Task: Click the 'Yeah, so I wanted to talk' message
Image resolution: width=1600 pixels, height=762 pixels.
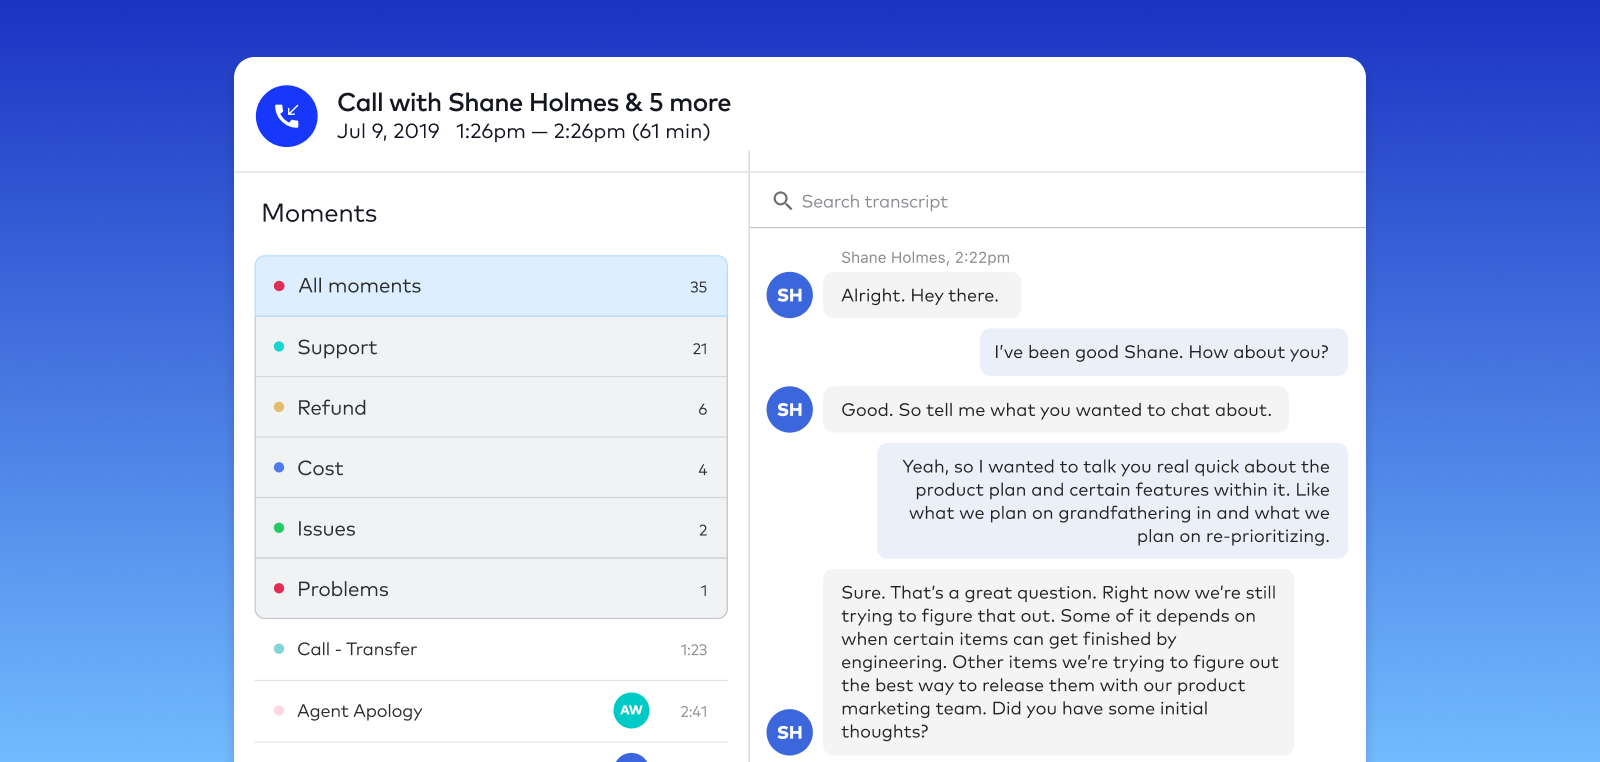Action: (x=1112, y=501)
